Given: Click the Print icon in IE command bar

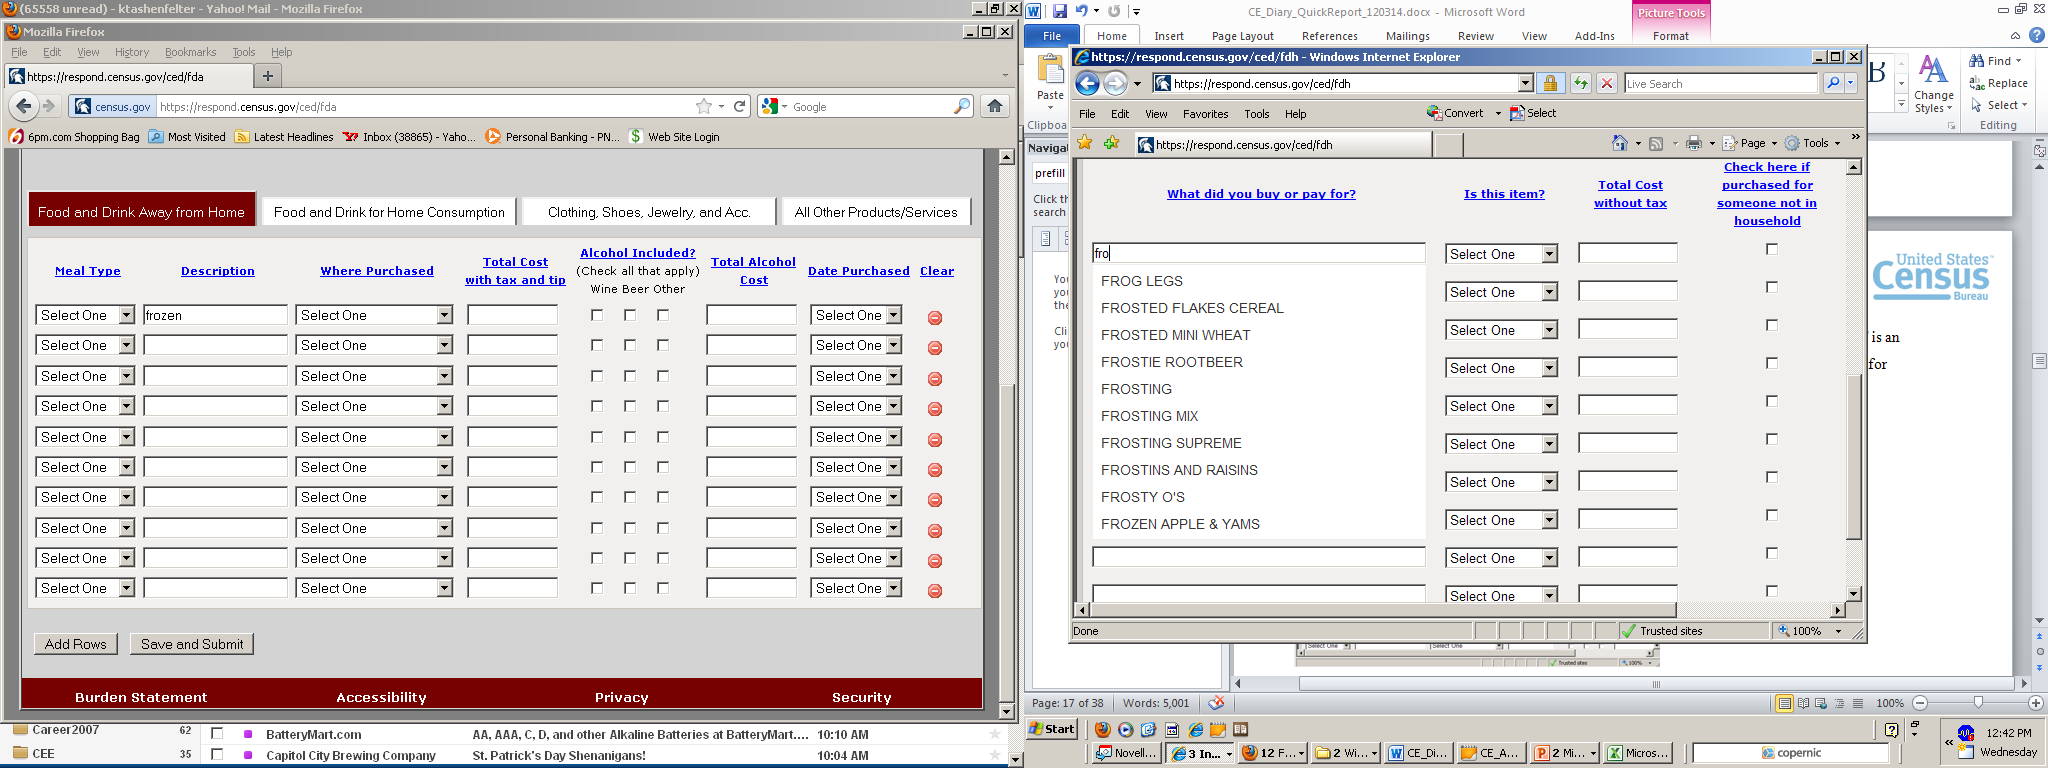Looking at the screenshot, I should pos(1693,144).
